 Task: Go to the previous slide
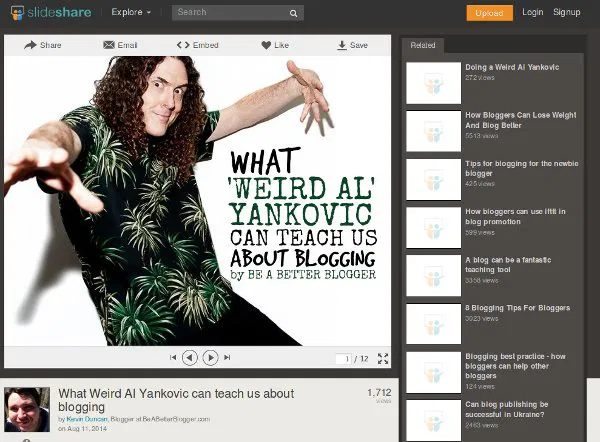tap(191, 357)
